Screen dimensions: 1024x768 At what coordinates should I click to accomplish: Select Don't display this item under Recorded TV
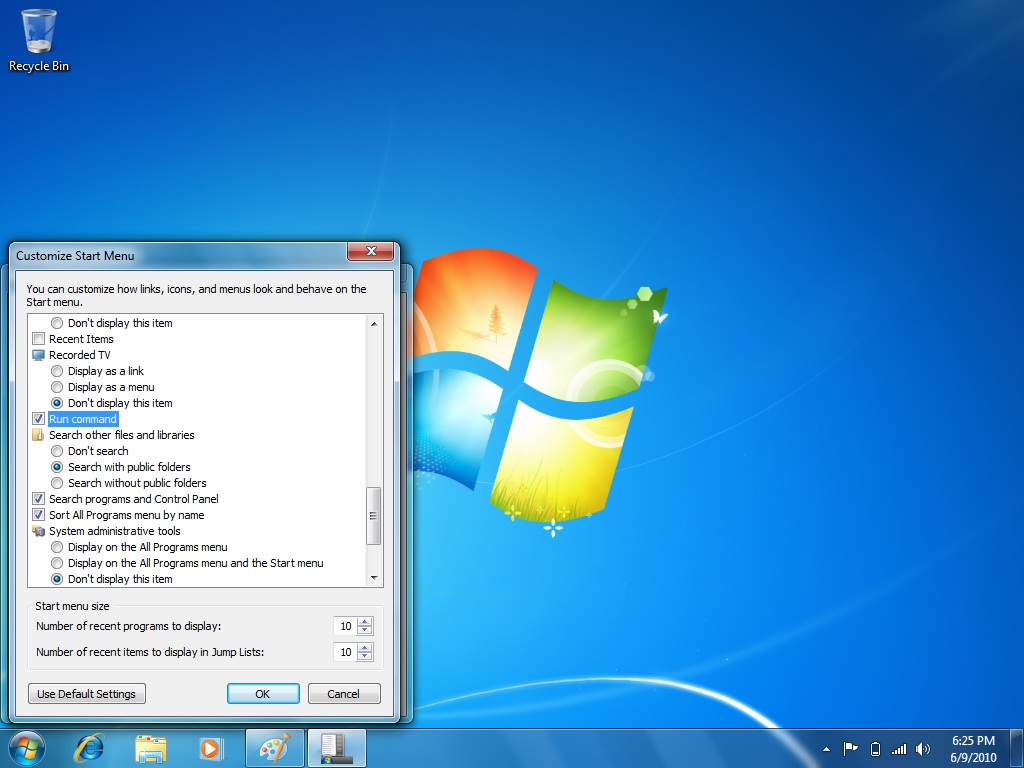click(57, 403)
